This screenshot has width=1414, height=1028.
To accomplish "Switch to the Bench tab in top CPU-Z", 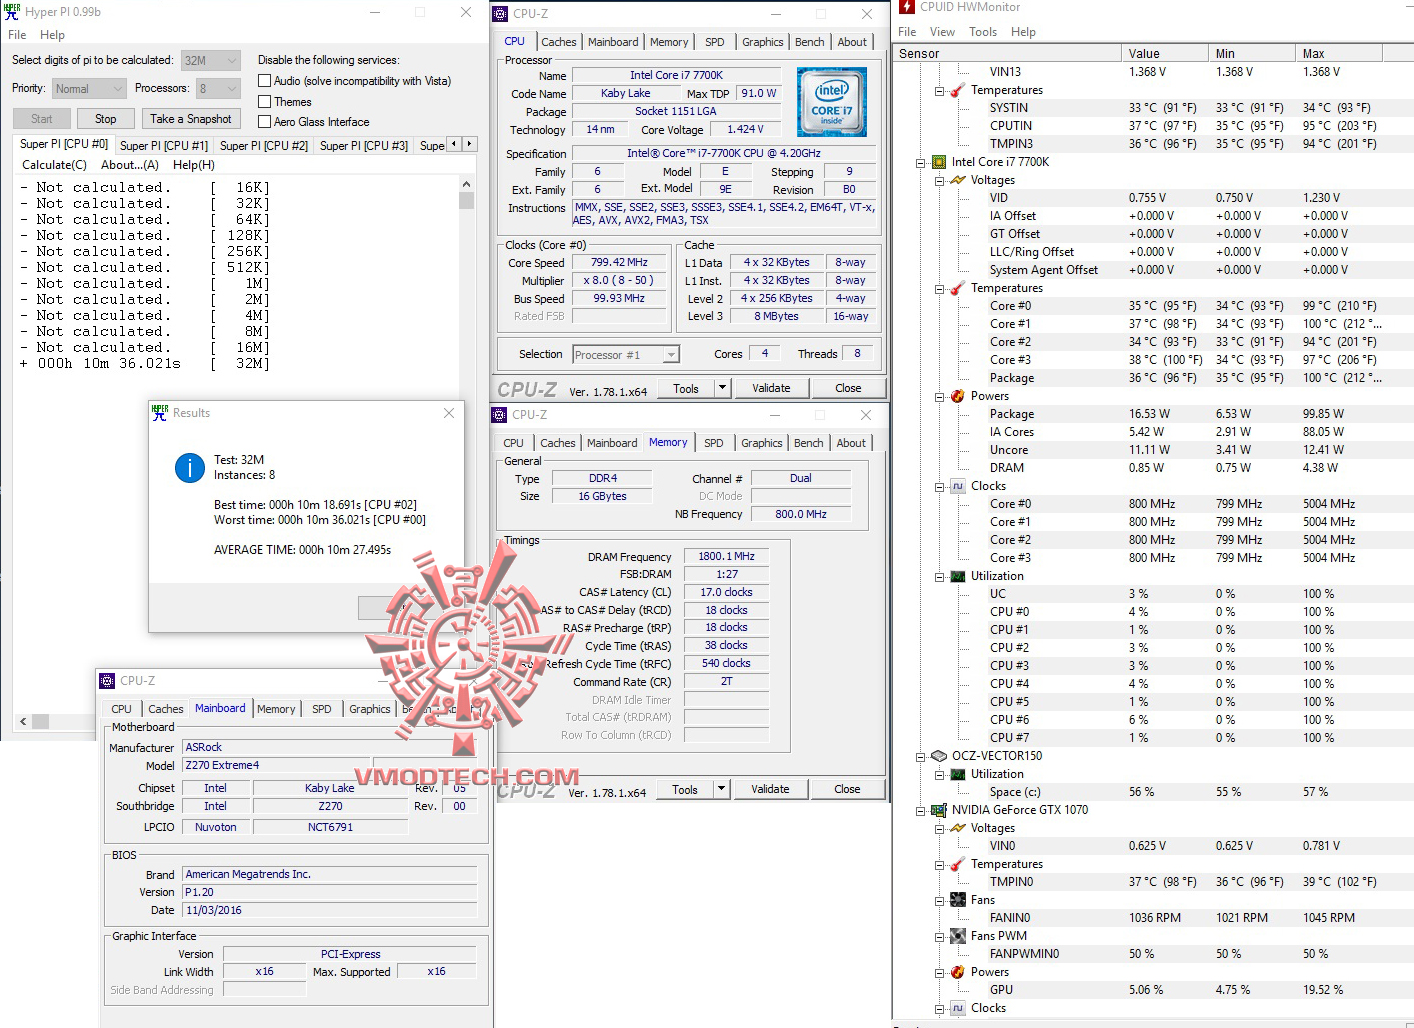I will pos(810,42).
